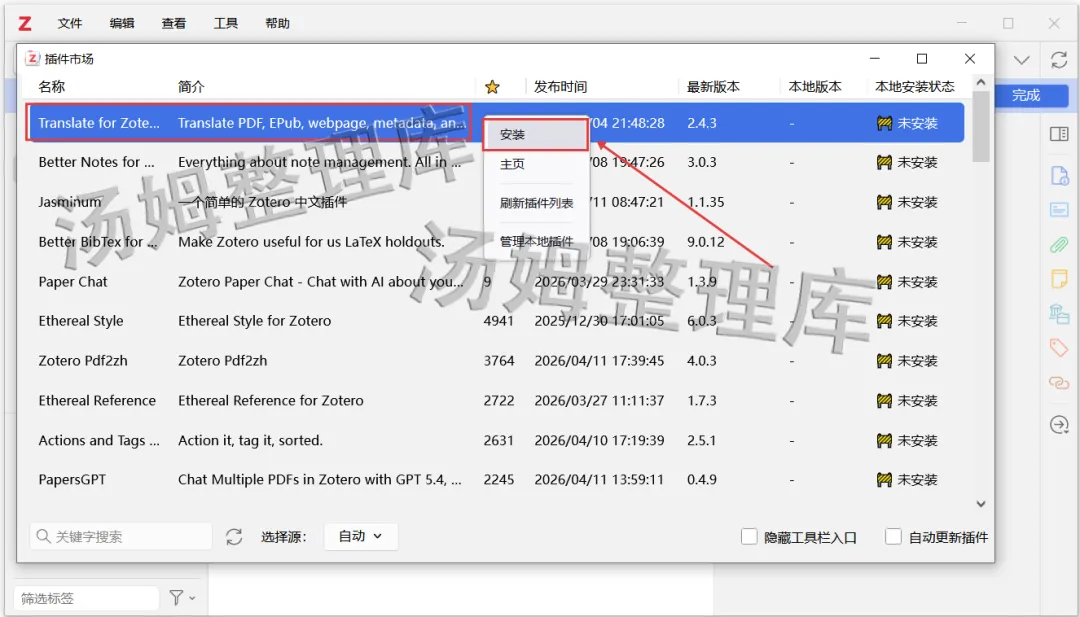
Task: Select the Zotero Pdf2zh plugin row
Action: [494, 361]
